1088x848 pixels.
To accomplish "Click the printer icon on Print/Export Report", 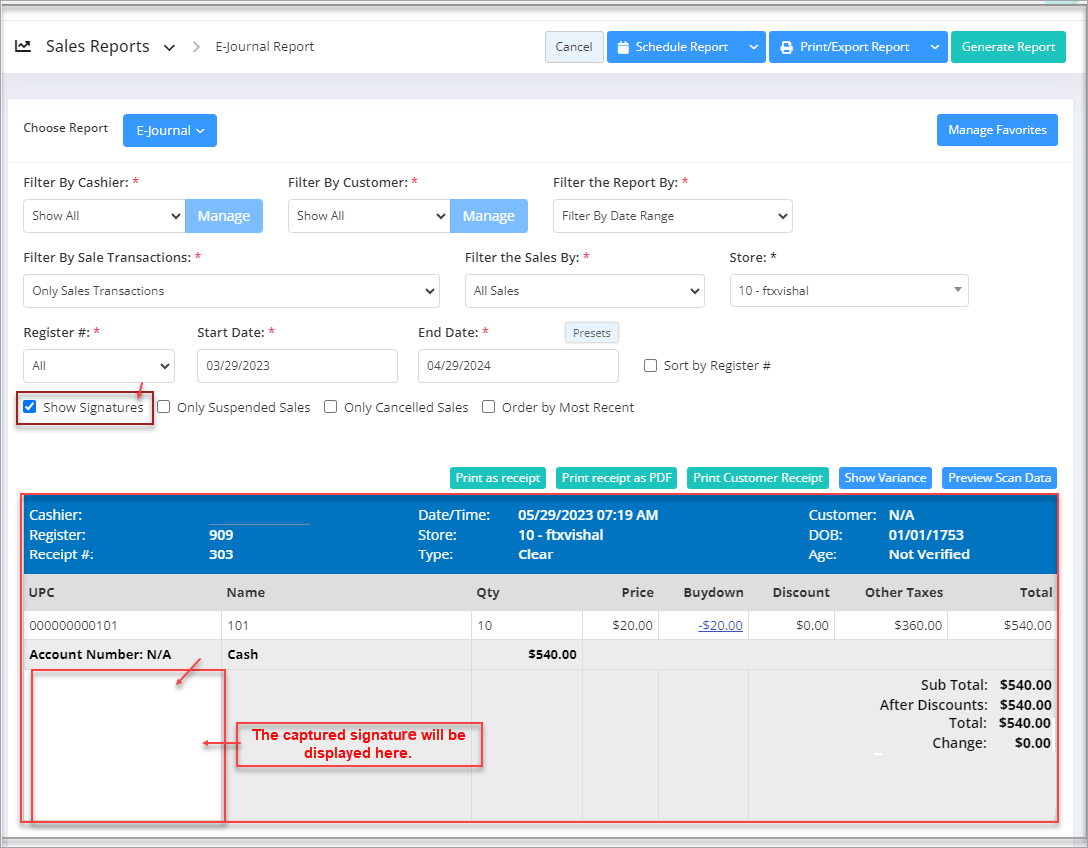I will pyautogui.click(x=786, y=47).
